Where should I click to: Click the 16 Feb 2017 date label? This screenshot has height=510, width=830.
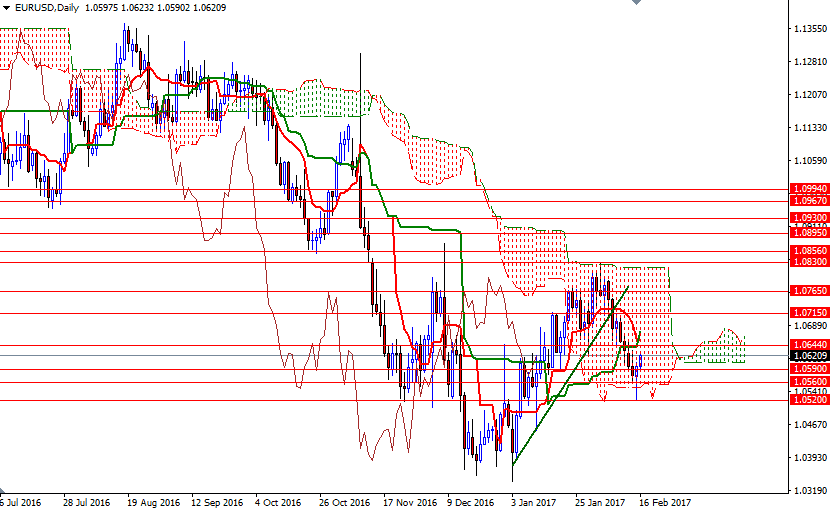(x=665, y=502)
